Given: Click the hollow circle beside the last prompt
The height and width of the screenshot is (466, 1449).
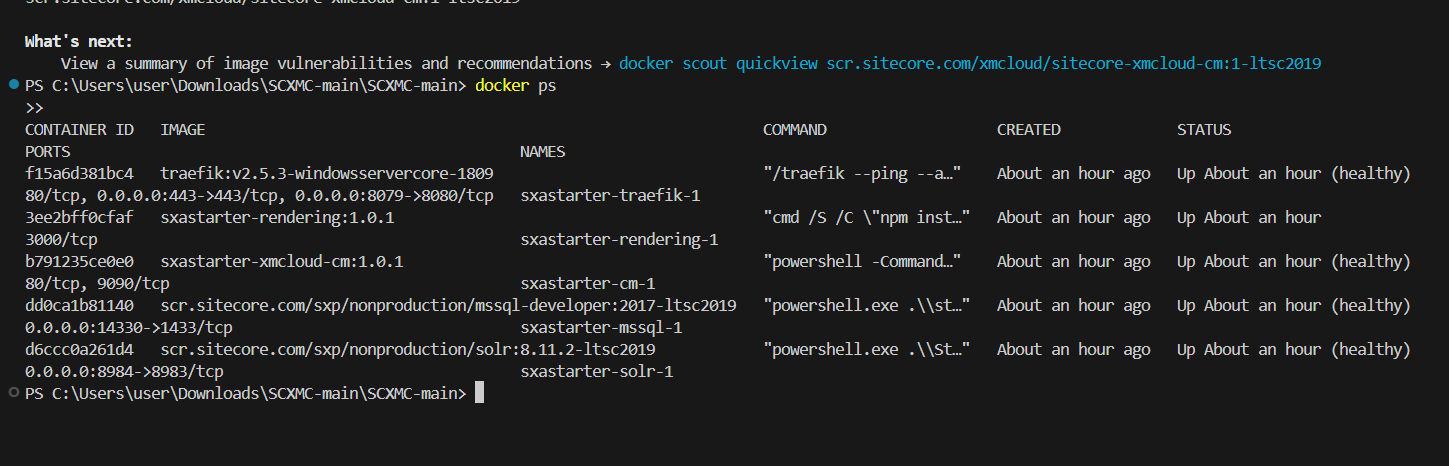Looking at the screenshot, I should (12, 393).
